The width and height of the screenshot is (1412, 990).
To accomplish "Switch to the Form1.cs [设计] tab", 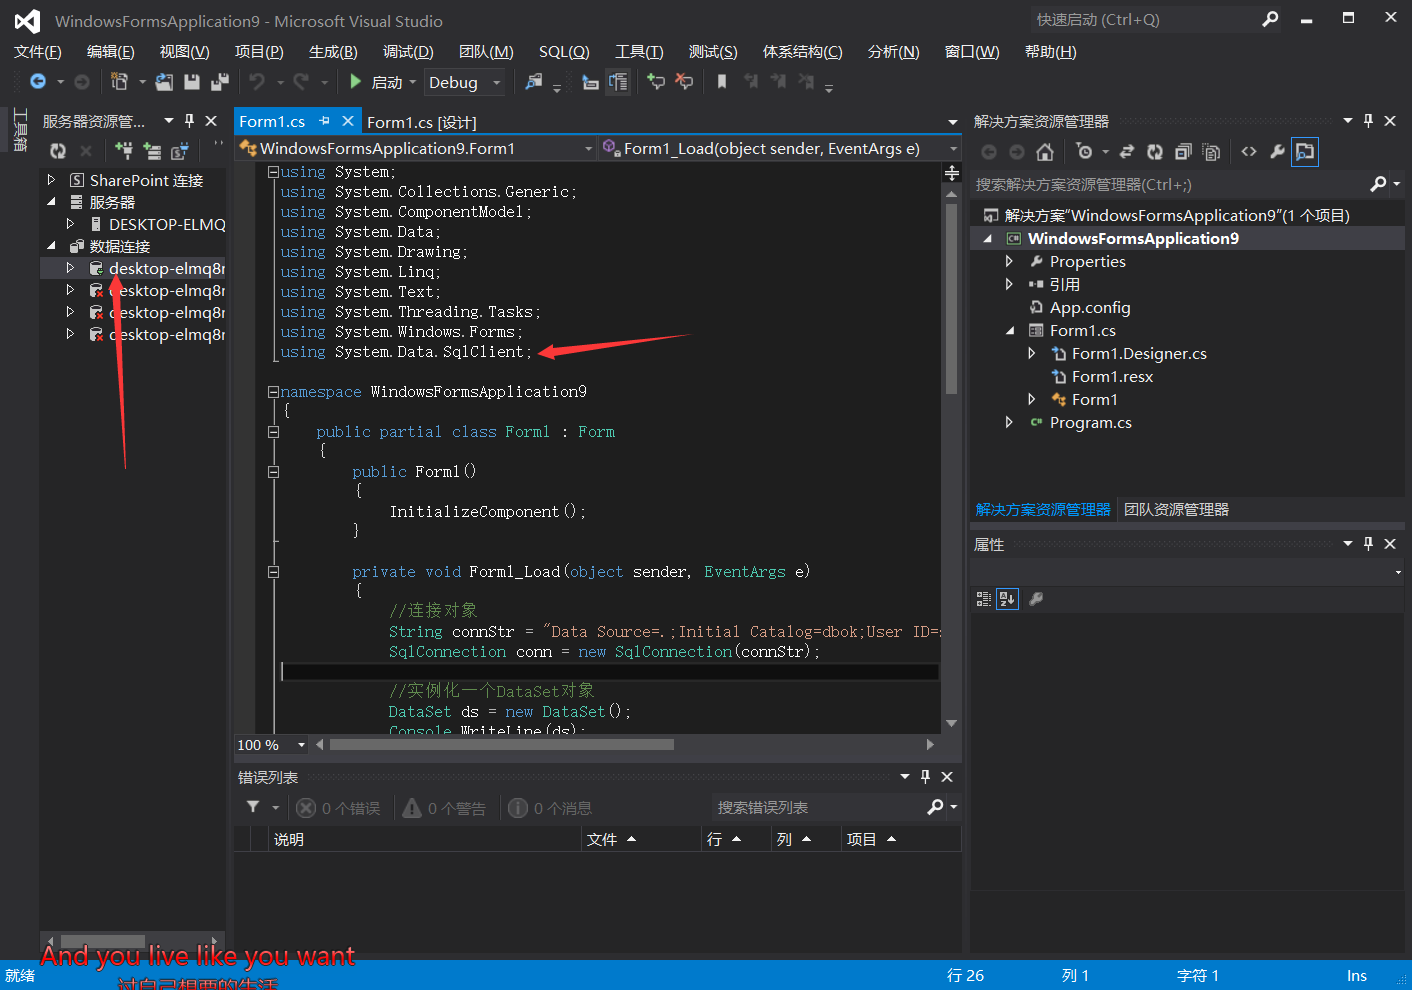I will (421, 122).
